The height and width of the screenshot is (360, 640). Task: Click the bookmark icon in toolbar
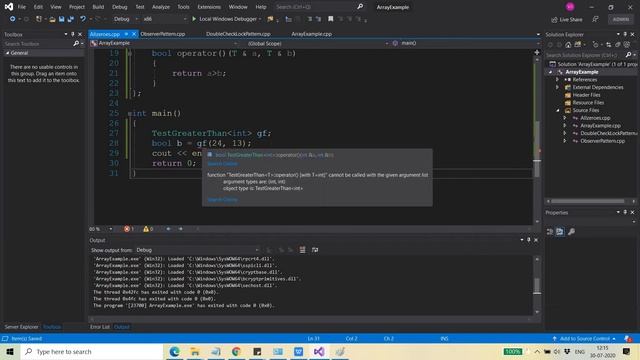click(331, 19)
